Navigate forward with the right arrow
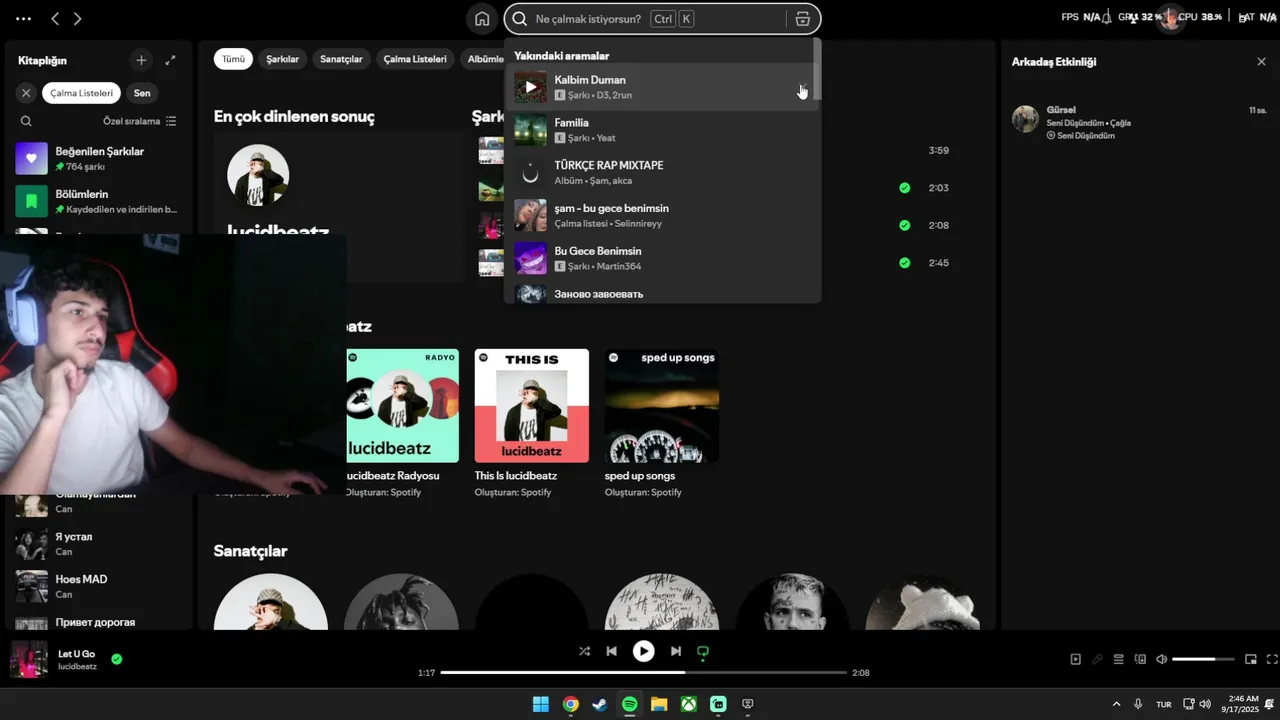The image size is (1280, 720). pos(78,19)
